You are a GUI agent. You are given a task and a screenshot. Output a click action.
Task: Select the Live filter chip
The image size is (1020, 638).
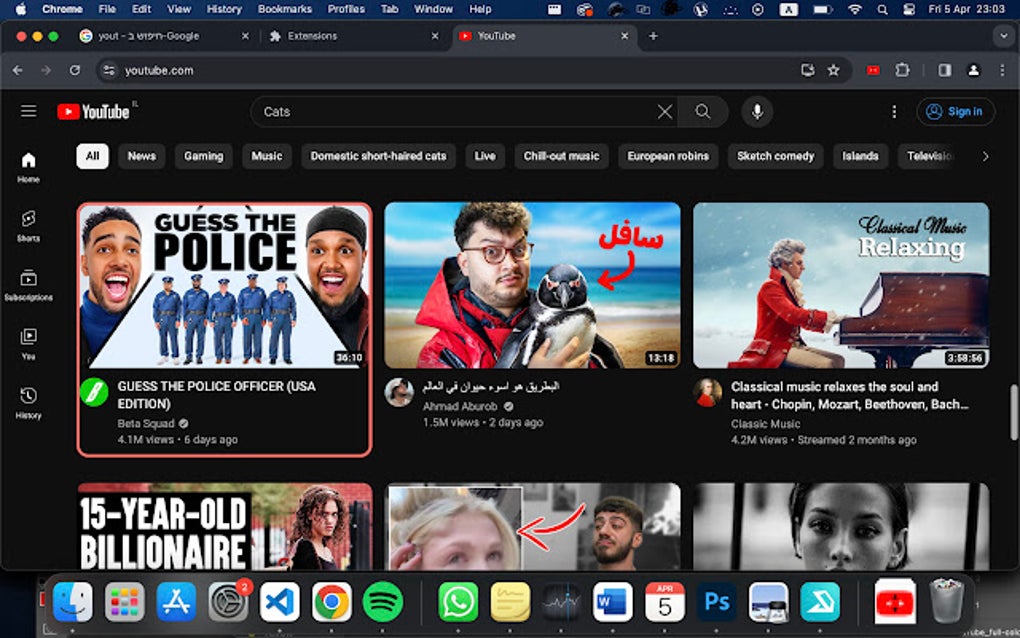point(485,156)
